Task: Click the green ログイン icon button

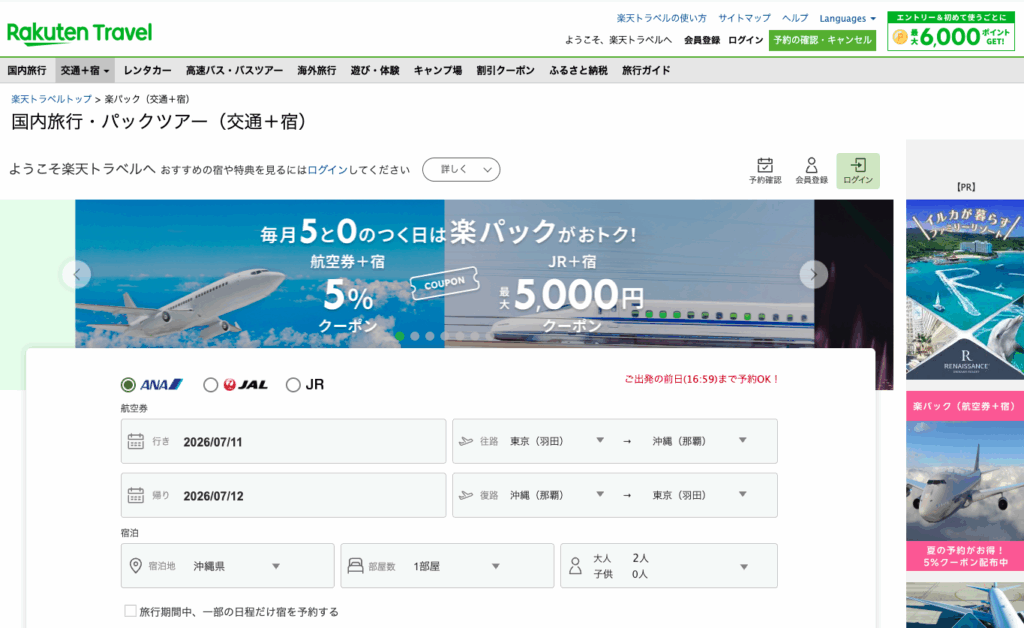Action: tap(857, 170)
